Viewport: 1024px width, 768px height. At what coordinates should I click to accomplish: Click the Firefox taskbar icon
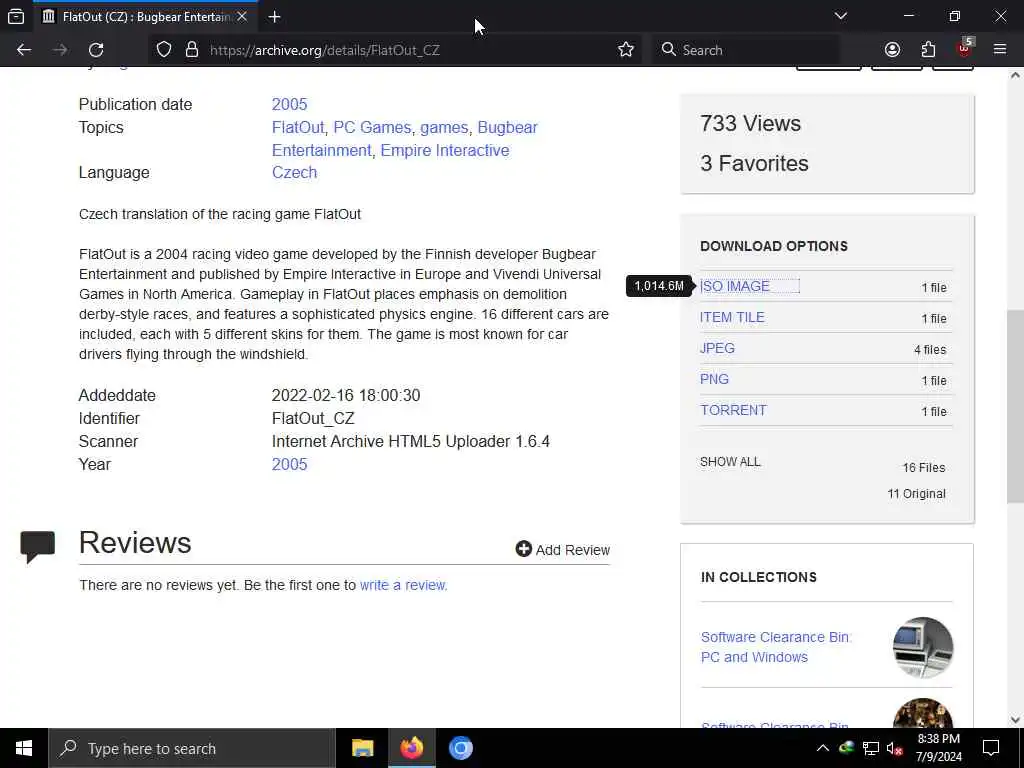pyautogui.click(x=411, y=748)
